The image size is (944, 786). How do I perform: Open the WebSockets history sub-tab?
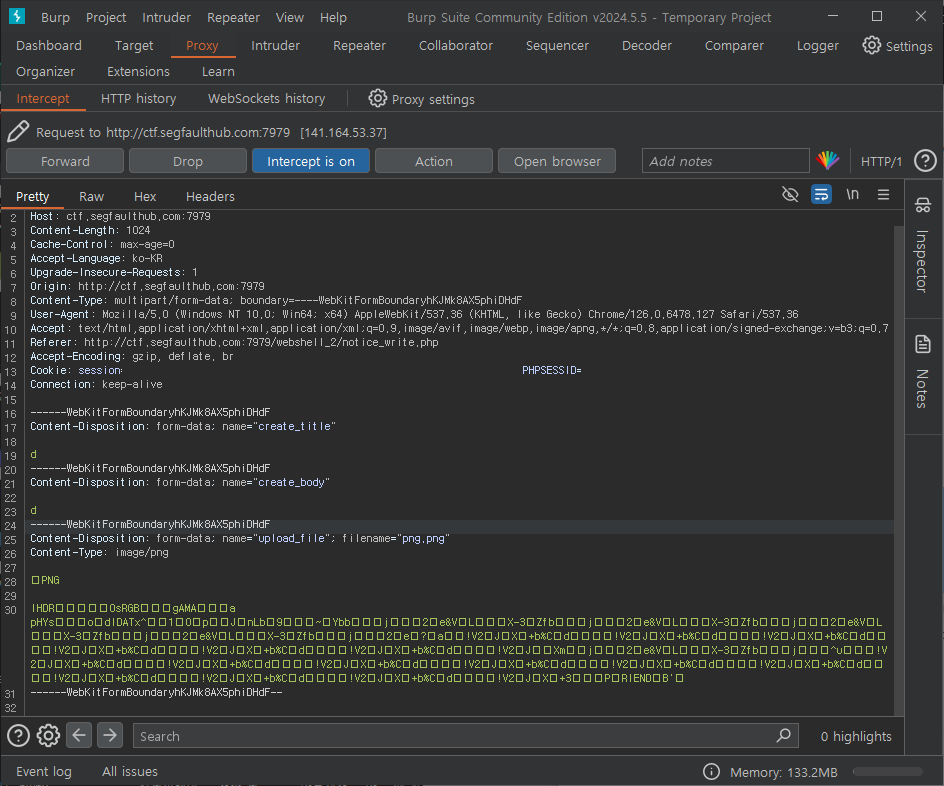pyautogui.click(x=266, y=98)
